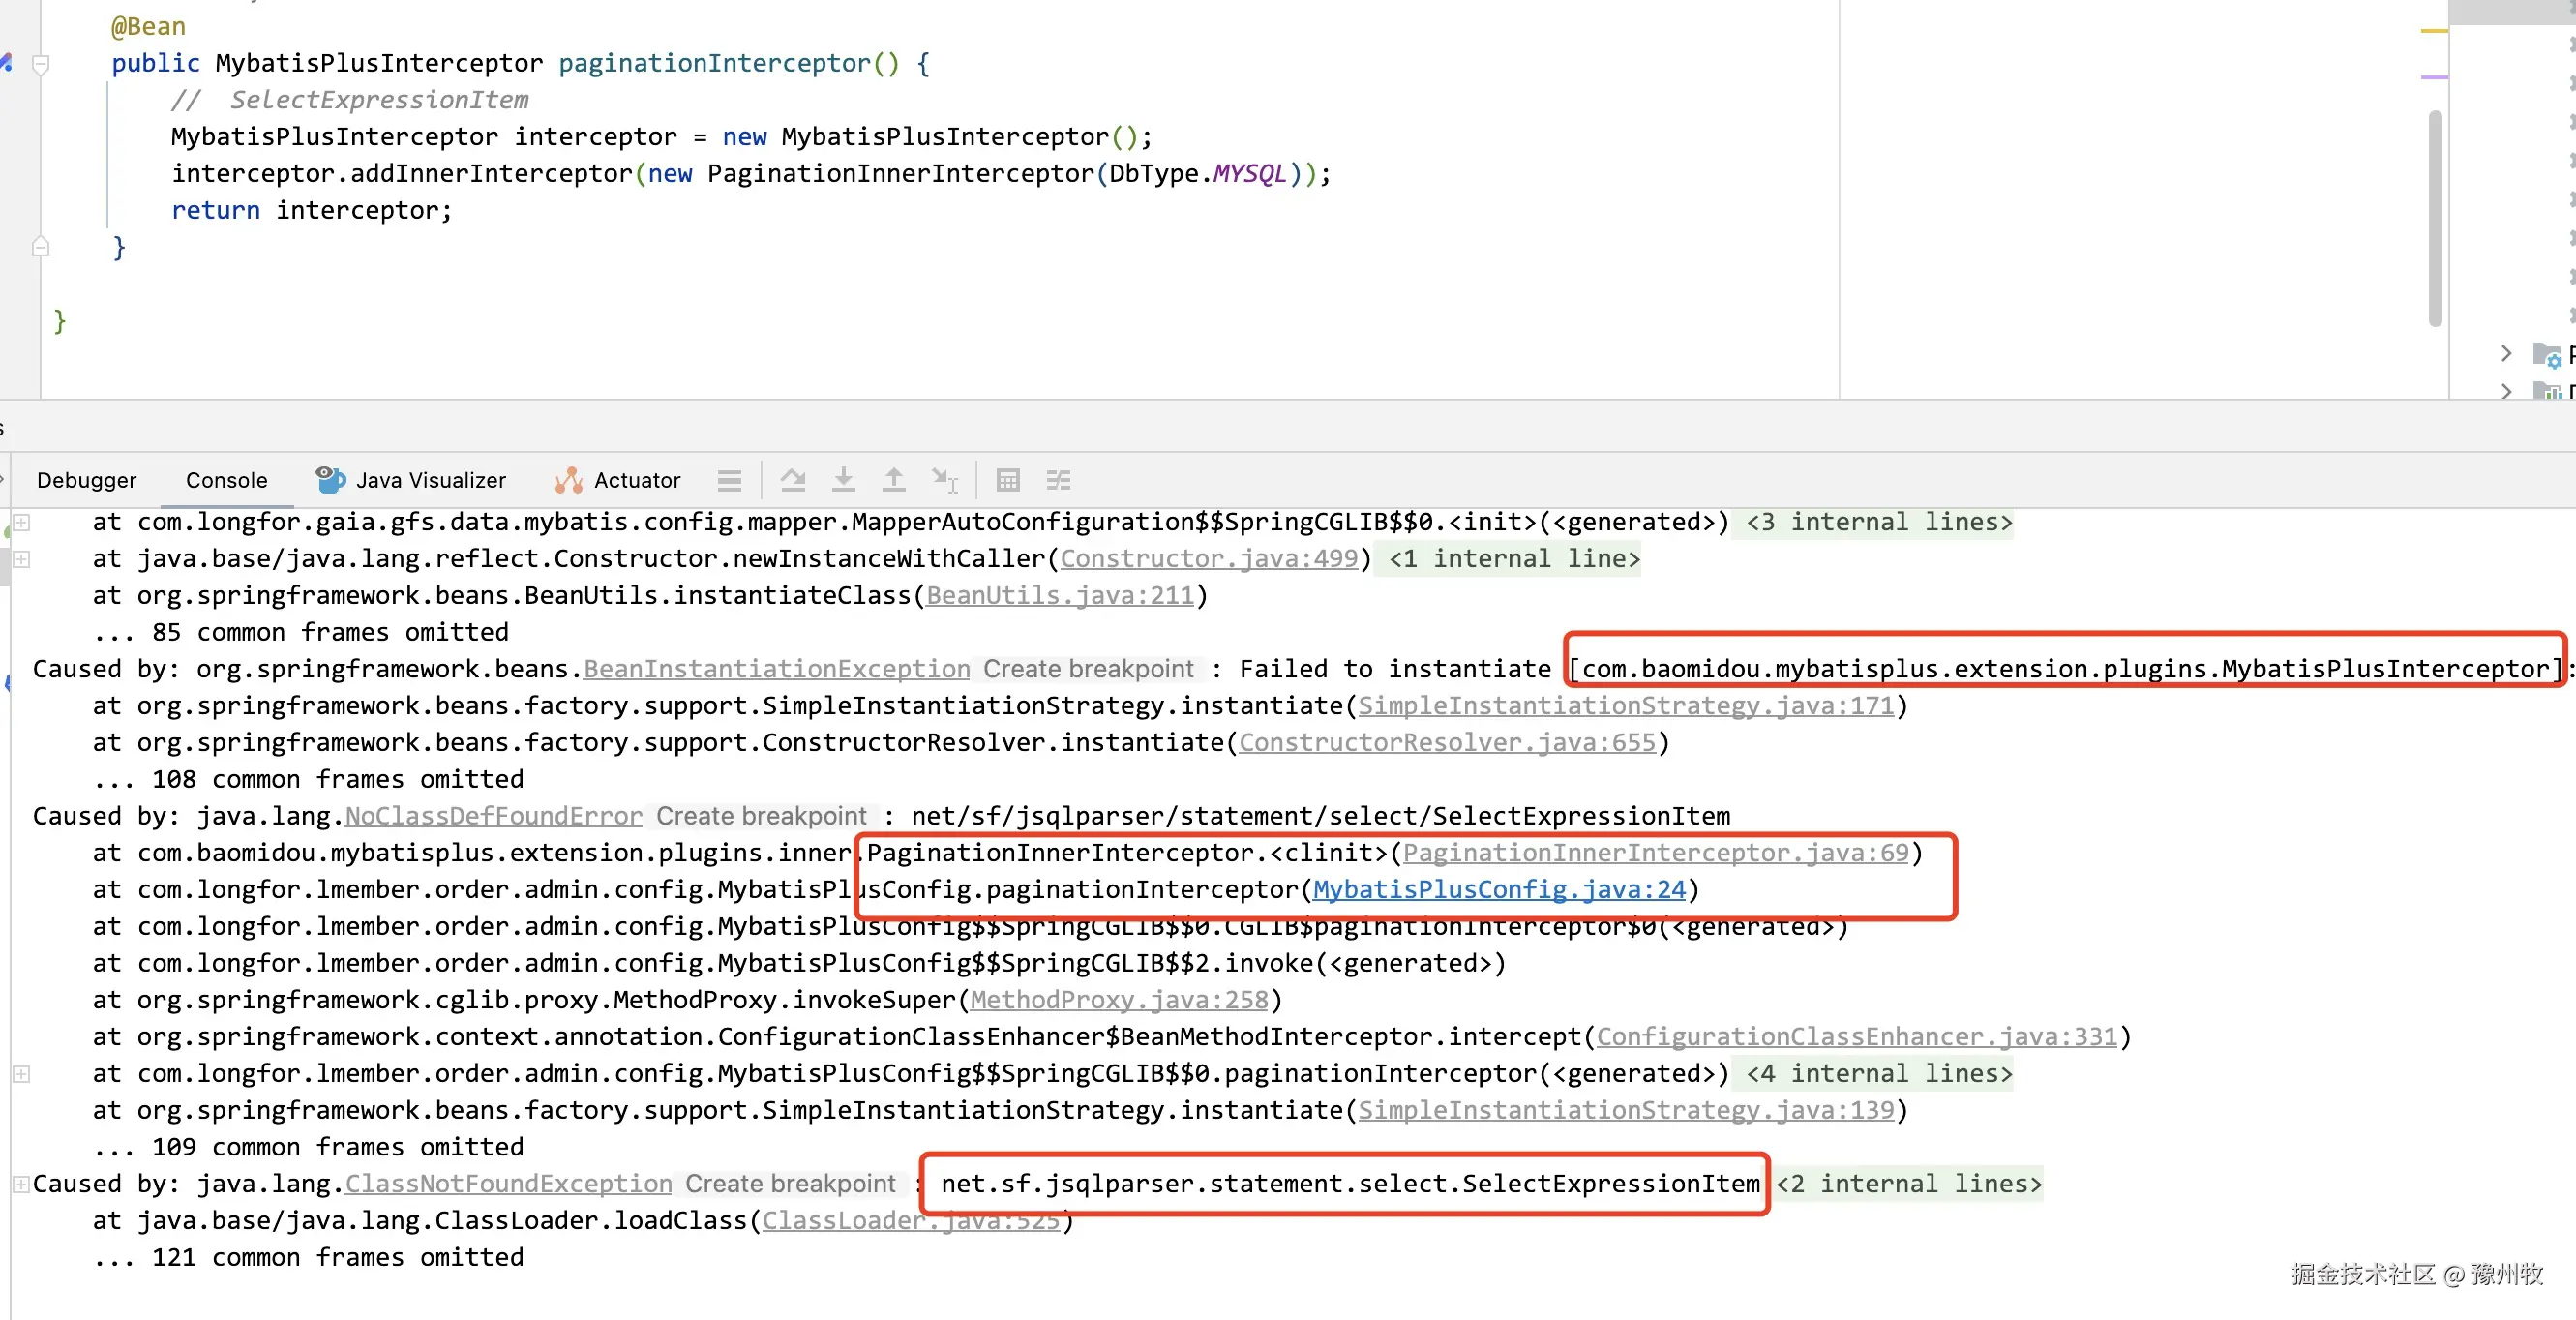Click the Step Over debugger icon
Viewport: 2576px width, 1320px height.
point(793,480)
